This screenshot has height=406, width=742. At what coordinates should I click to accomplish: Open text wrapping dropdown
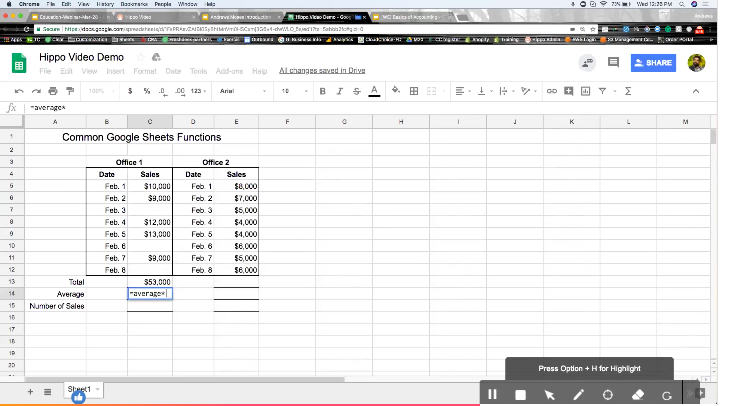click(x=506, y=91)
